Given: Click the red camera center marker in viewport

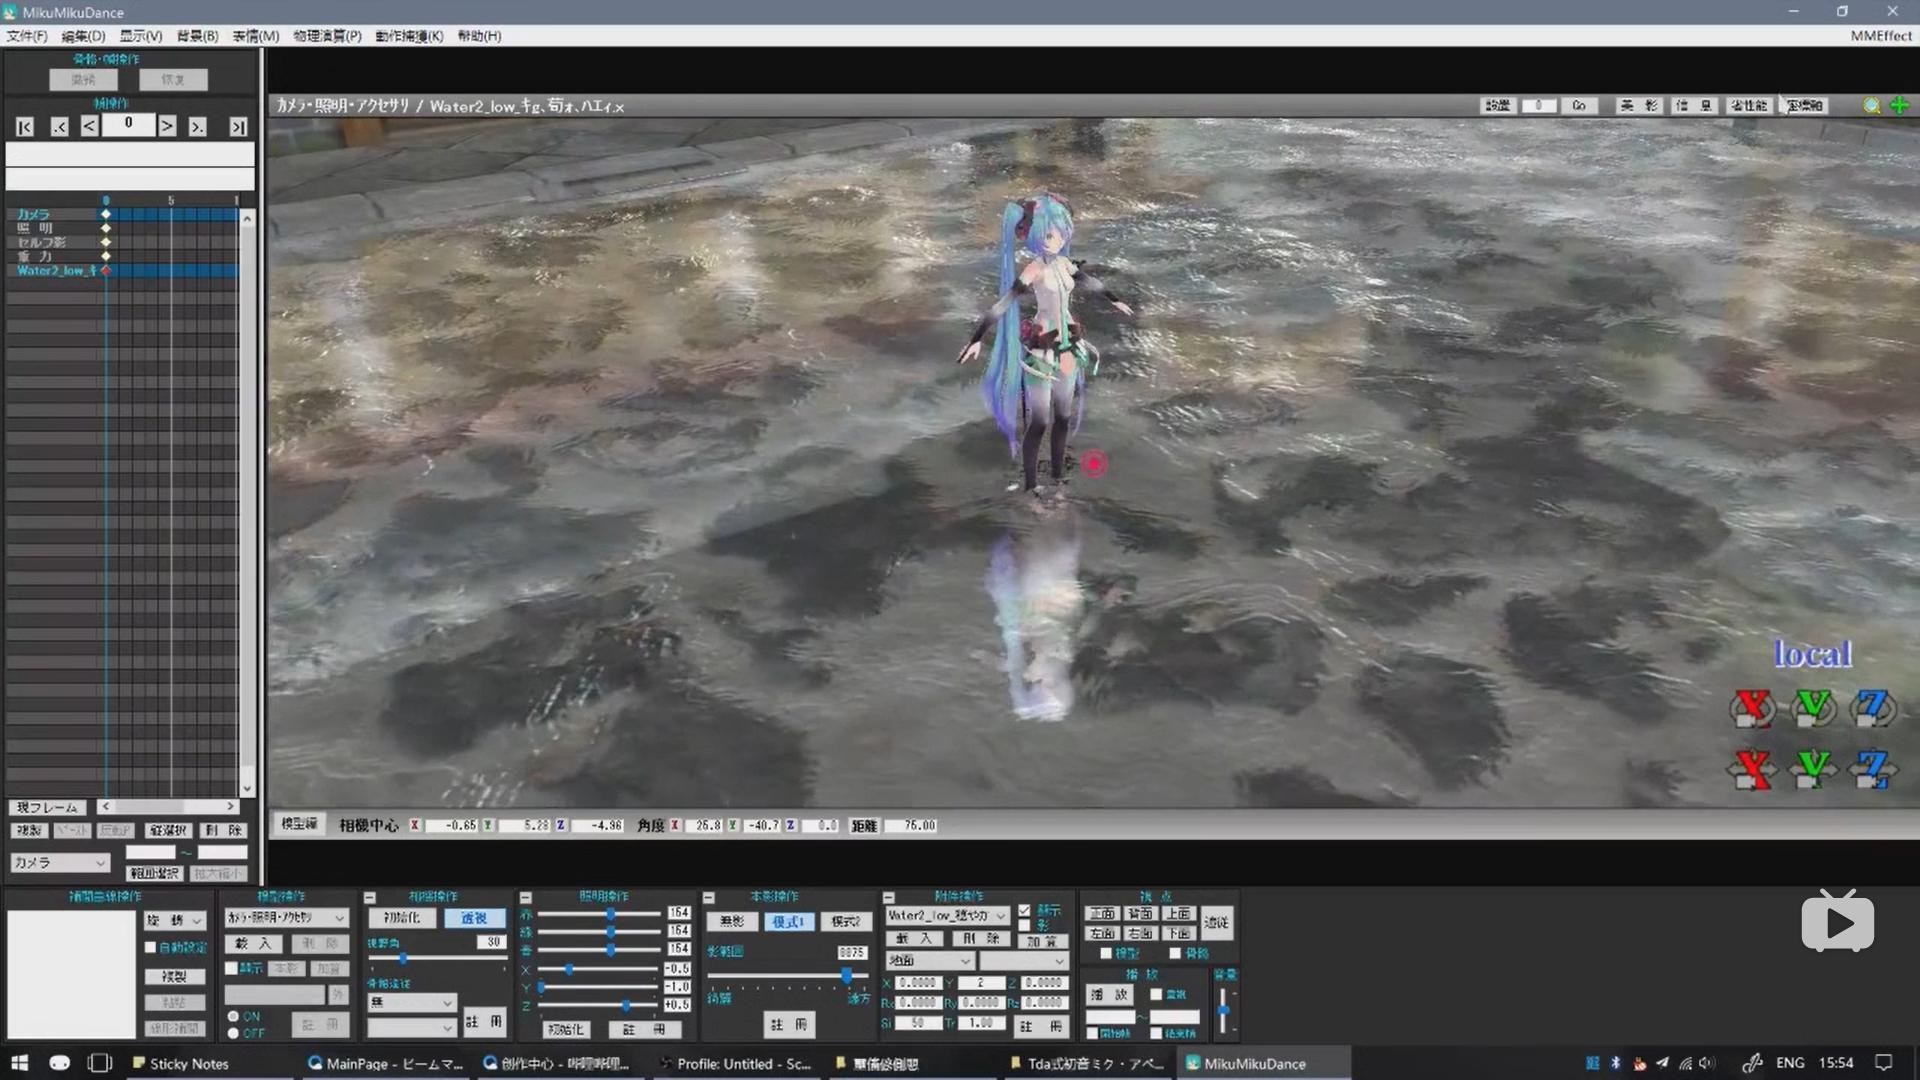Looking at the screenshot, I should point(1094,463).
